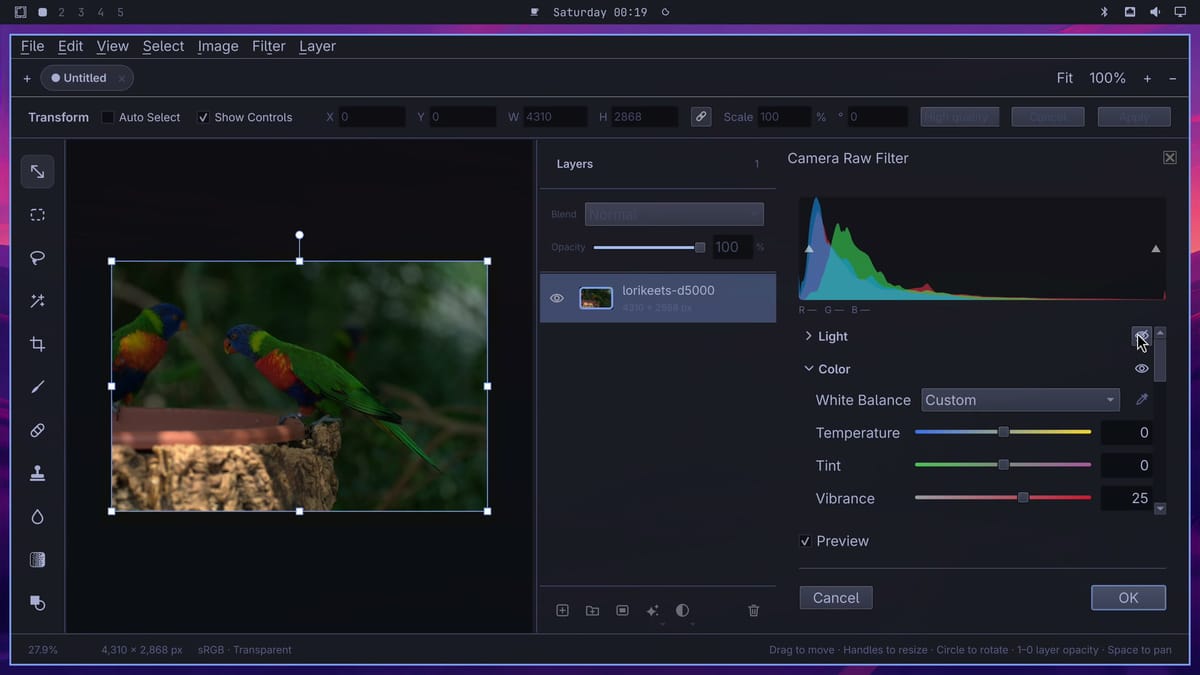Screen dimensions: 1200x675
Task: Select the Move/Transform arrow tool
Action: pyautogui.click(x=37, y=172)
